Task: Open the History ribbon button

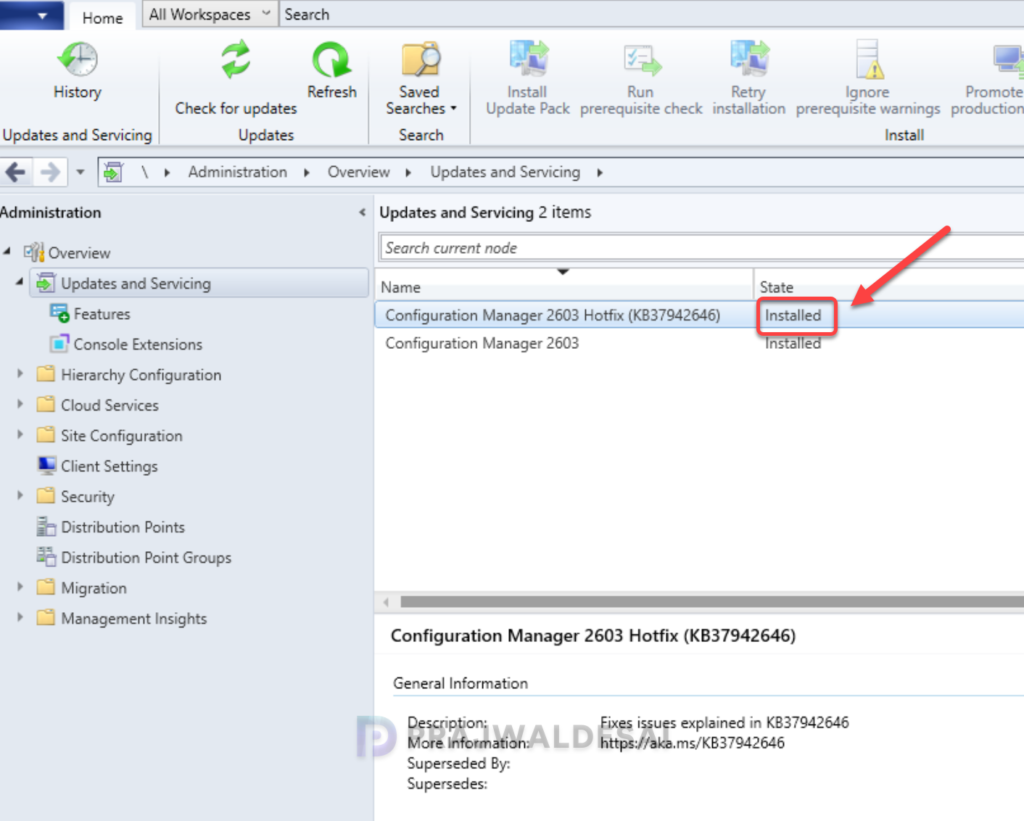Action: (78, 71)
